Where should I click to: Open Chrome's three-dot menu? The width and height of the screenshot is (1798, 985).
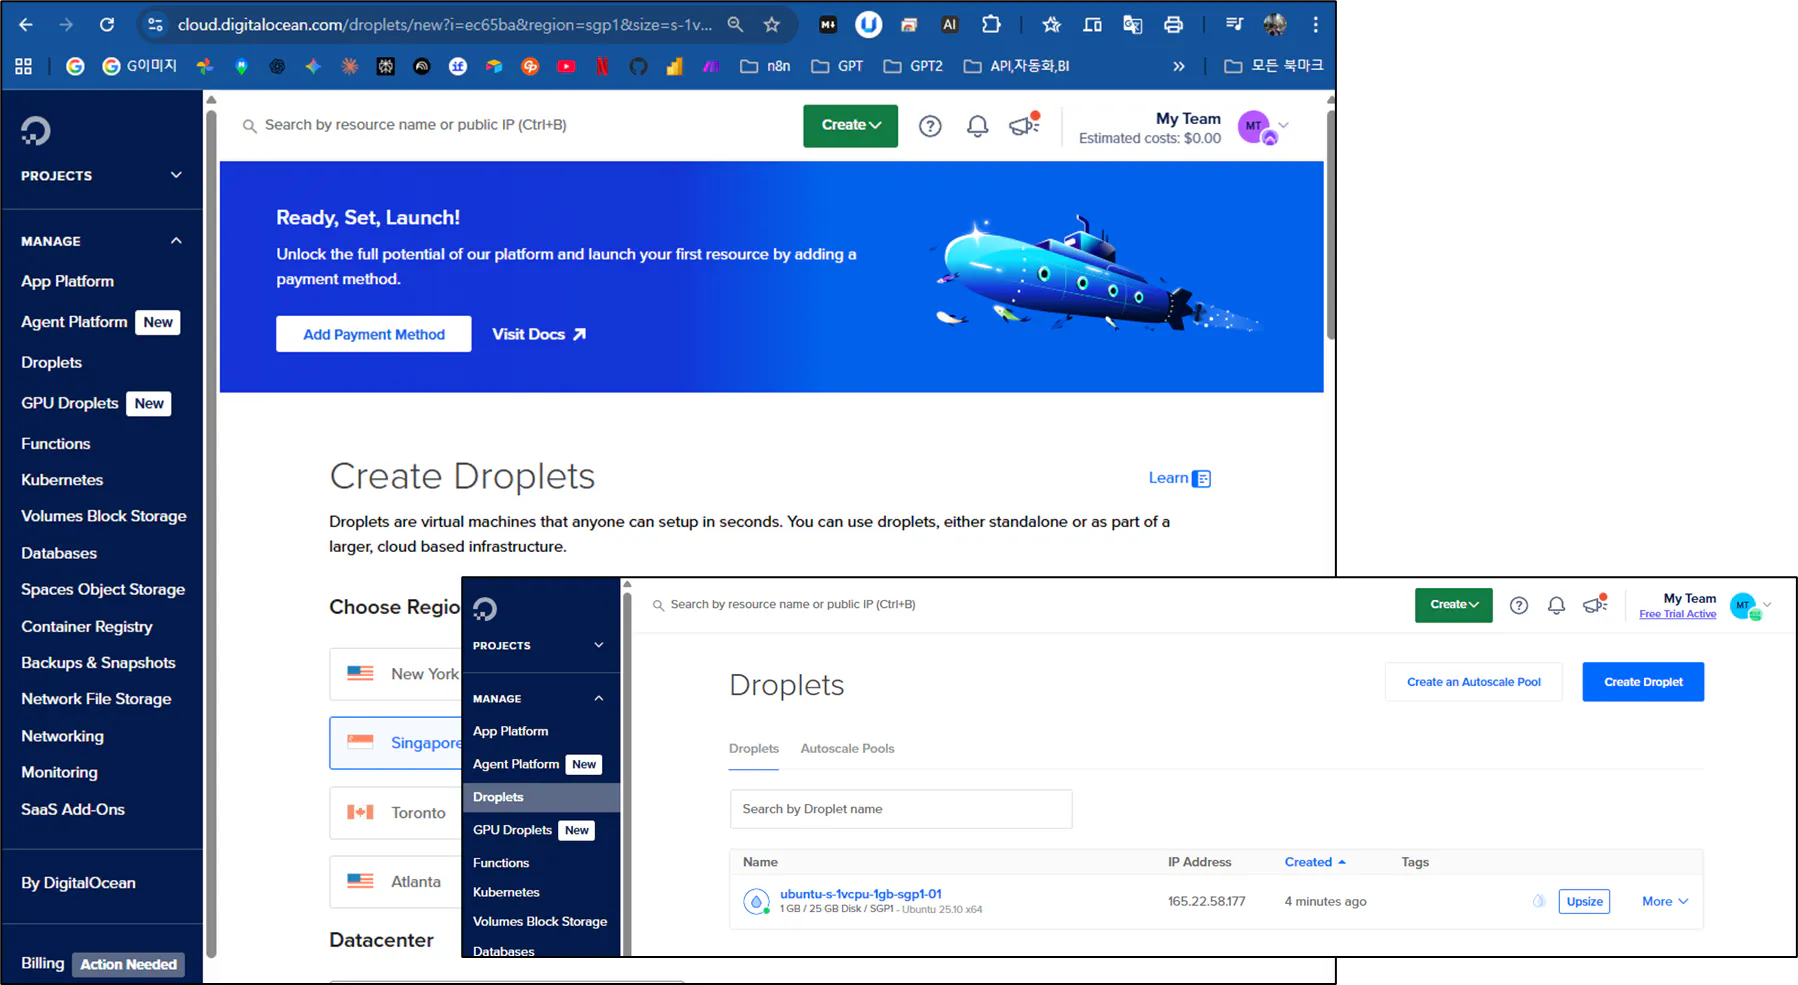[x=1315, y=25]
